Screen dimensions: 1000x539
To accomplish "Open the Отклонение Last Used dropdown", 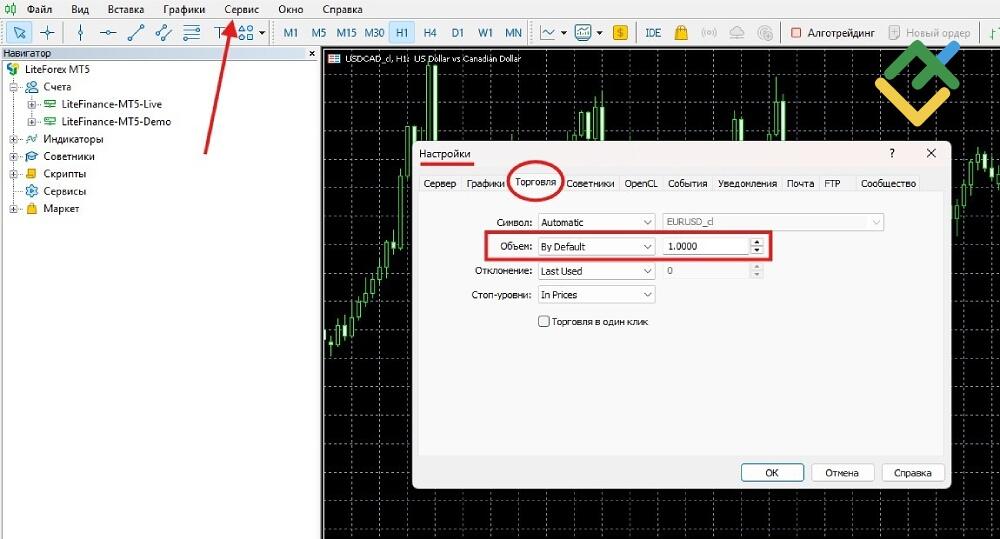I will (596, 271).
